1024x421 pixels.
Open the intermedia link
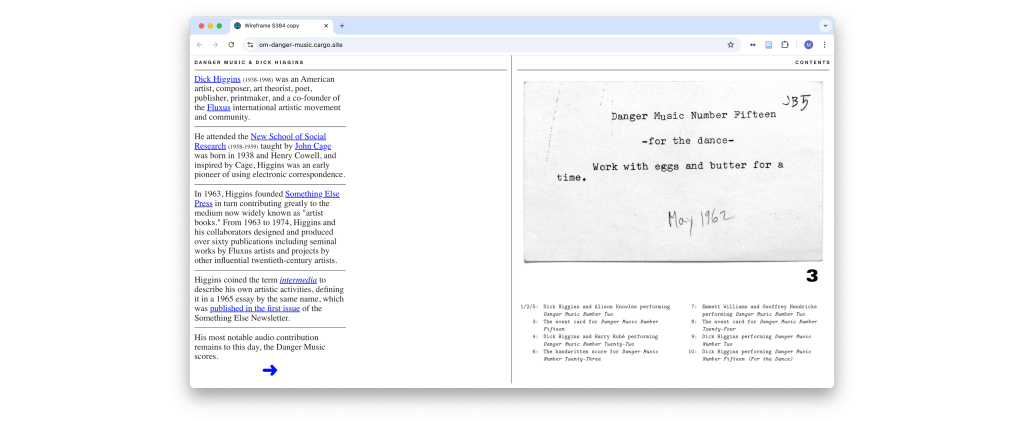tap(298, 280)
